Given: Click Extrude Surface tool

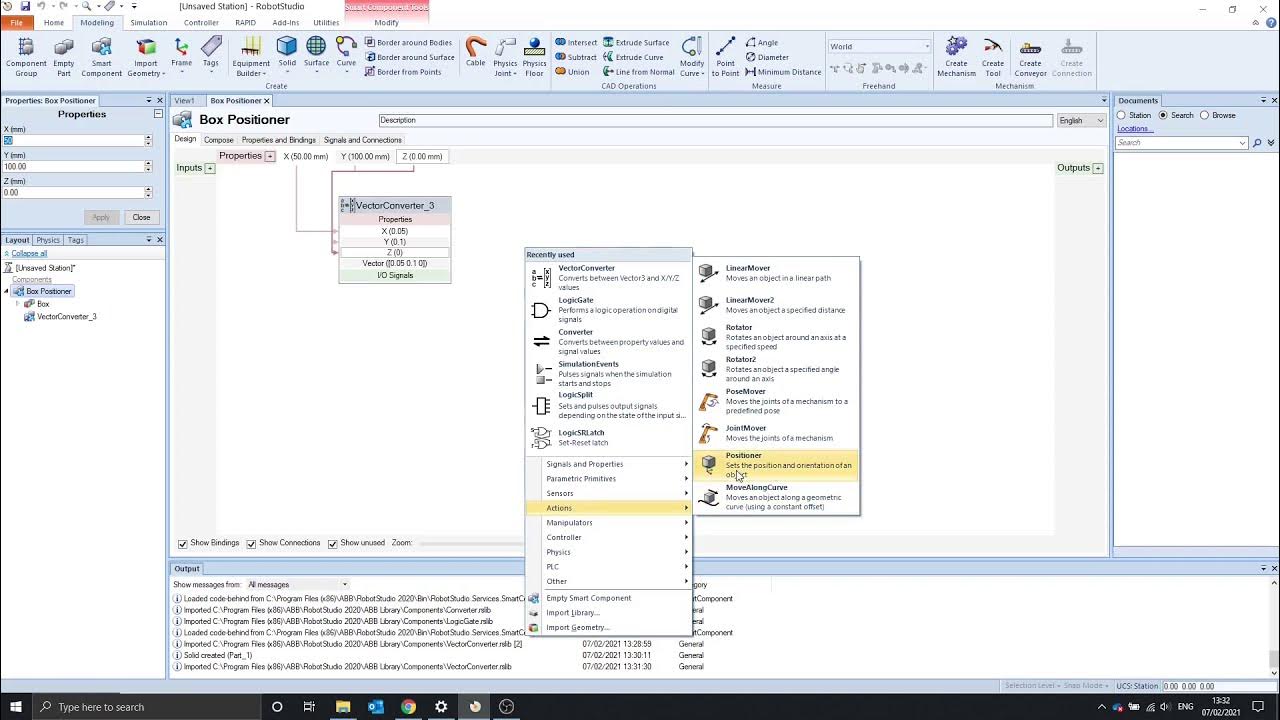Looking at the screenshot, I should click(636, 43).
